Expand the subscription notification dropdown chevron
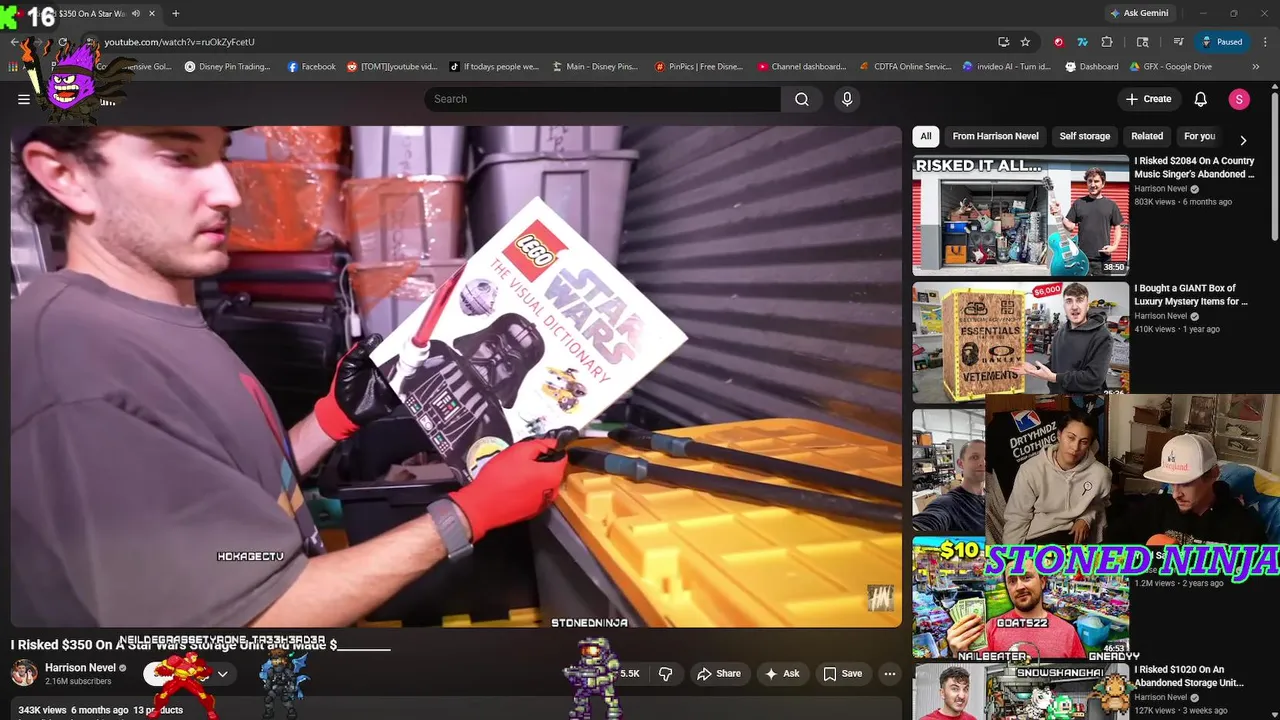Screen dimensions: 1280x720 tap(222, 674)
